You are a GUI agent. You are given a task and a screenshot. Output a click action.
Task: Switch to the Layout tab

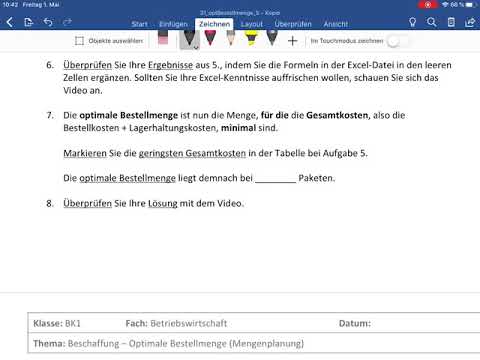pos(252,24)
